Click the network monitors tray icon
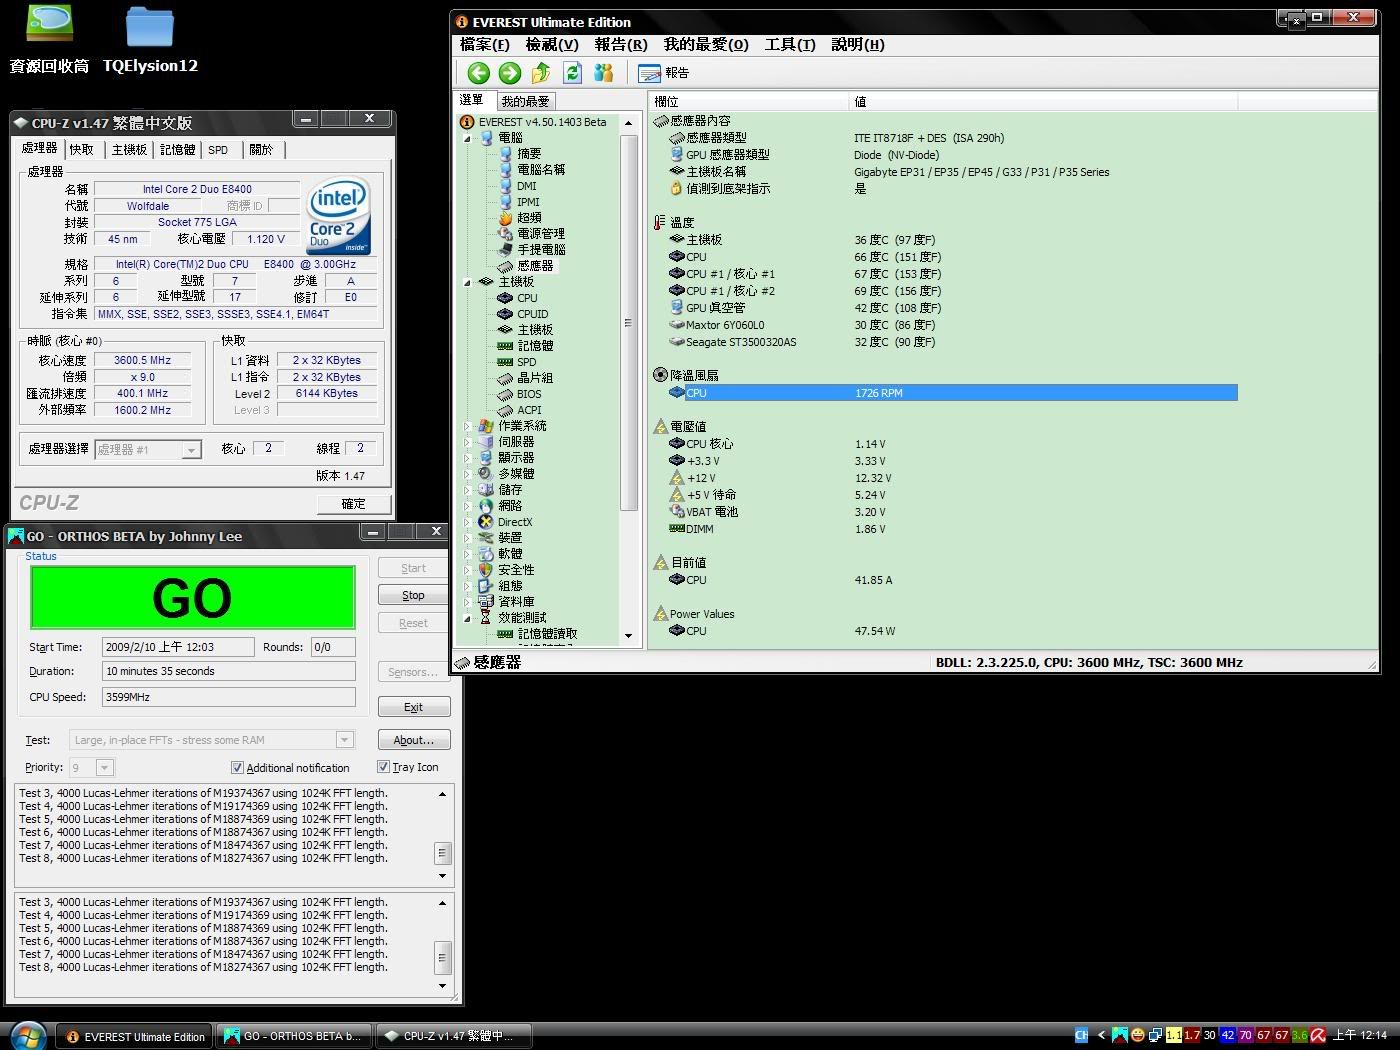Screen dimensions: 1400x1050 (x=1155, y=1036)
